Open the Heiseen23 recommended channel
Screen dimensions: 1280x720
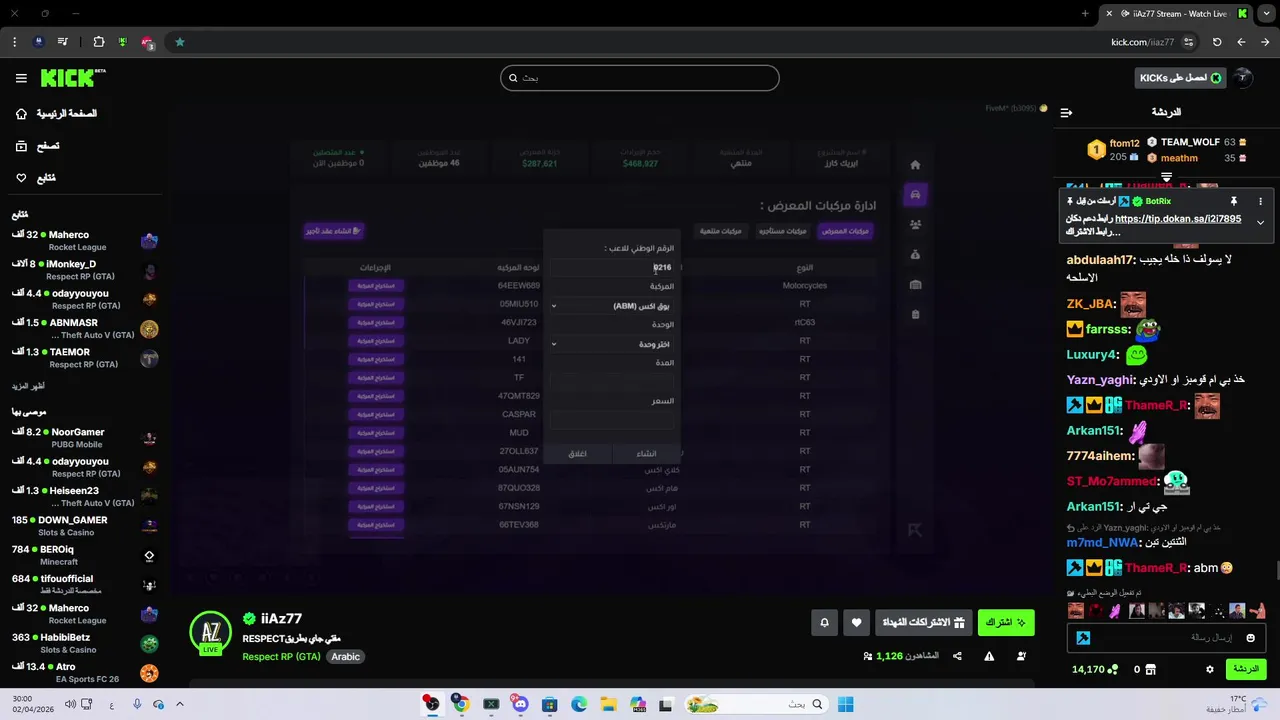point(85,496)
